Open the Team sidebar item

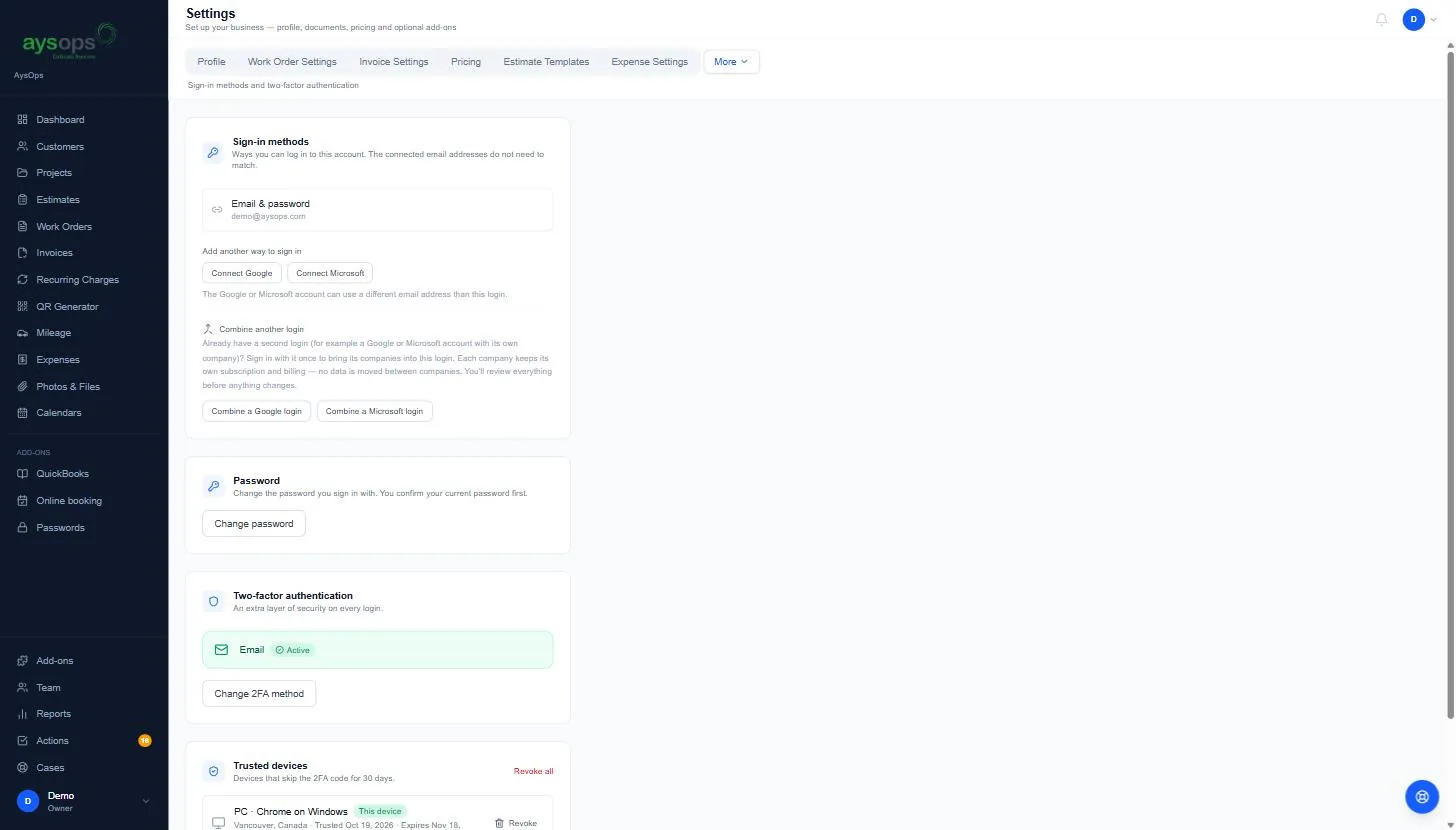click(84, 688)
